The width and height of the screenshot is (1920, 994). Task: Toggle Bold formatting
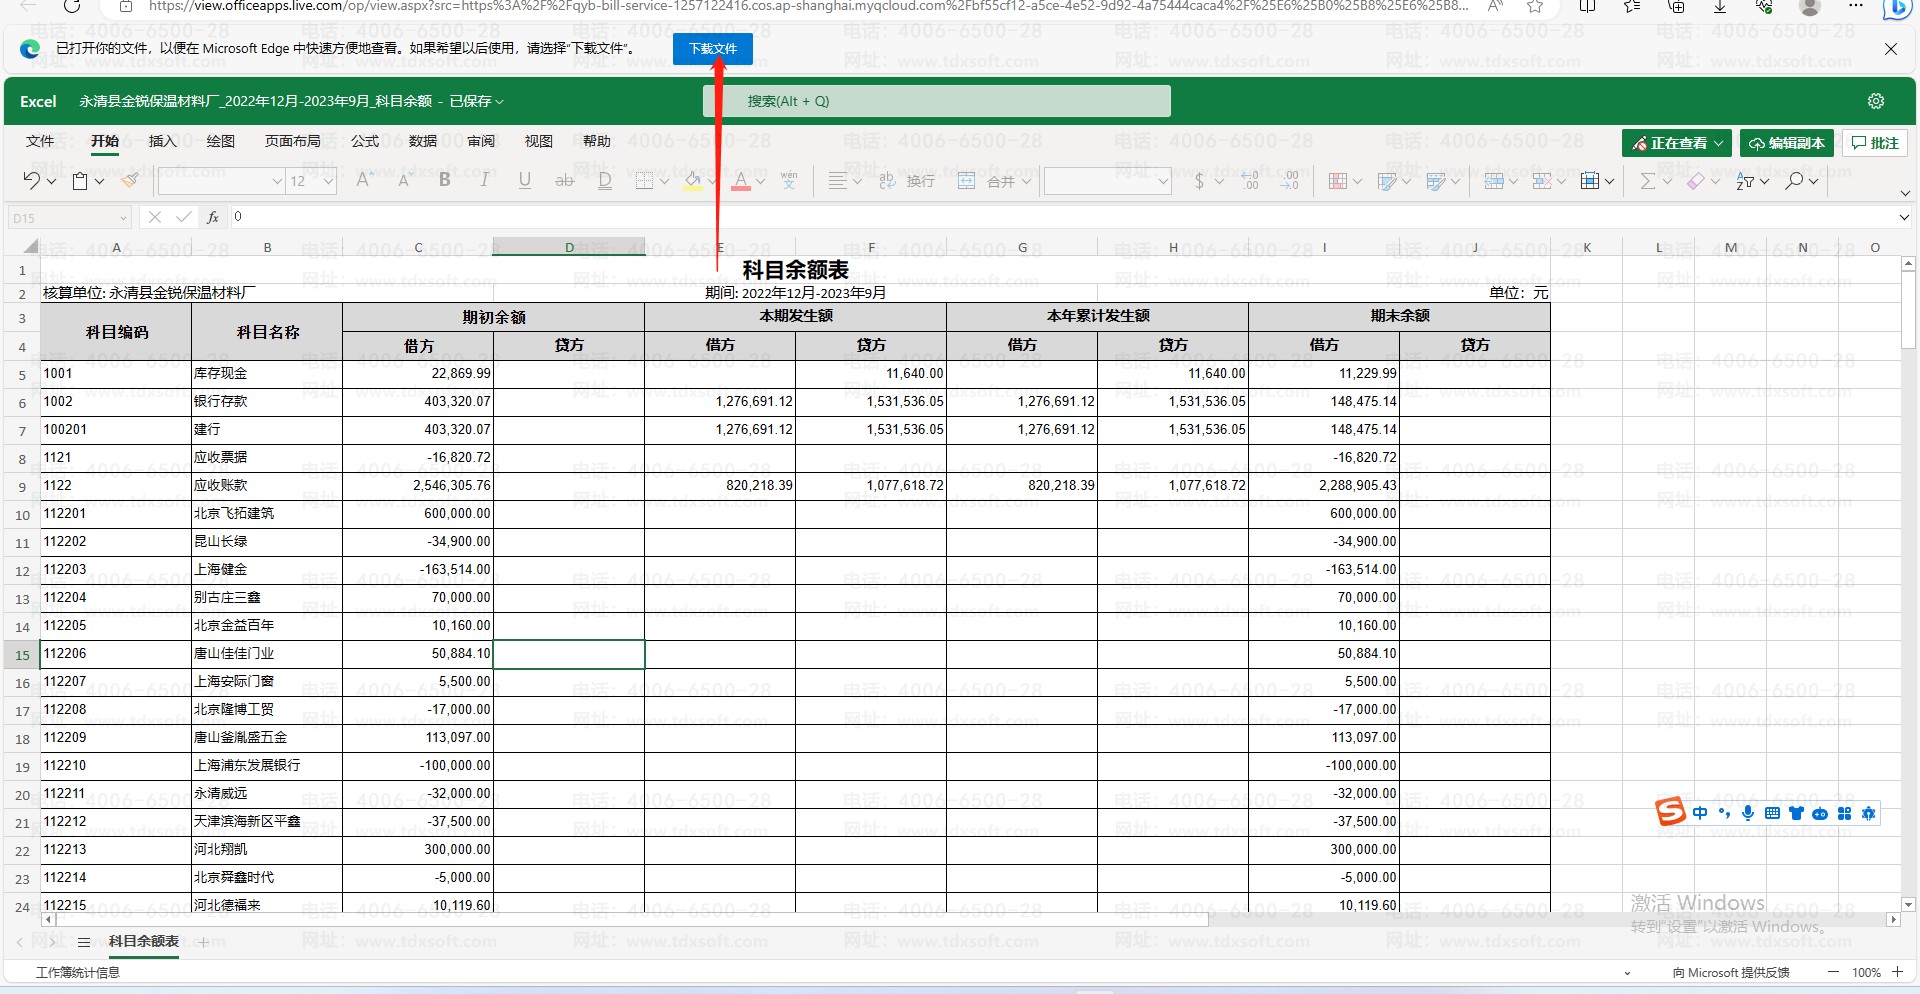(445, 180)
